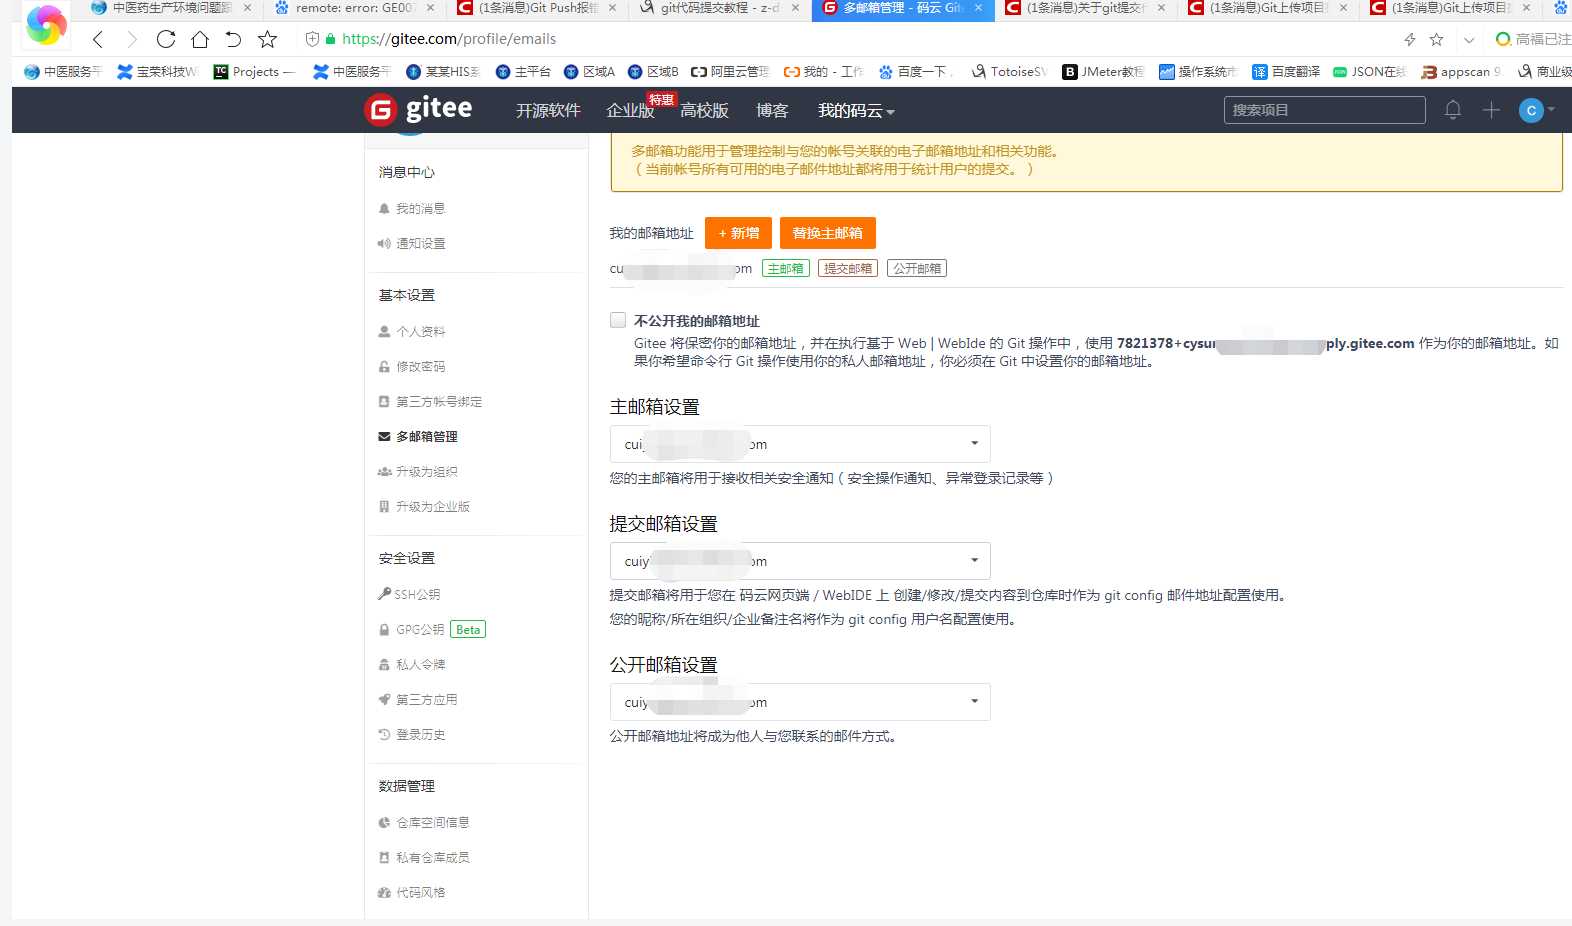The width and height of the screenshot is (1572, 926).
Task: Click 开源软件 in navigation bar
Action: click(548, 110)
